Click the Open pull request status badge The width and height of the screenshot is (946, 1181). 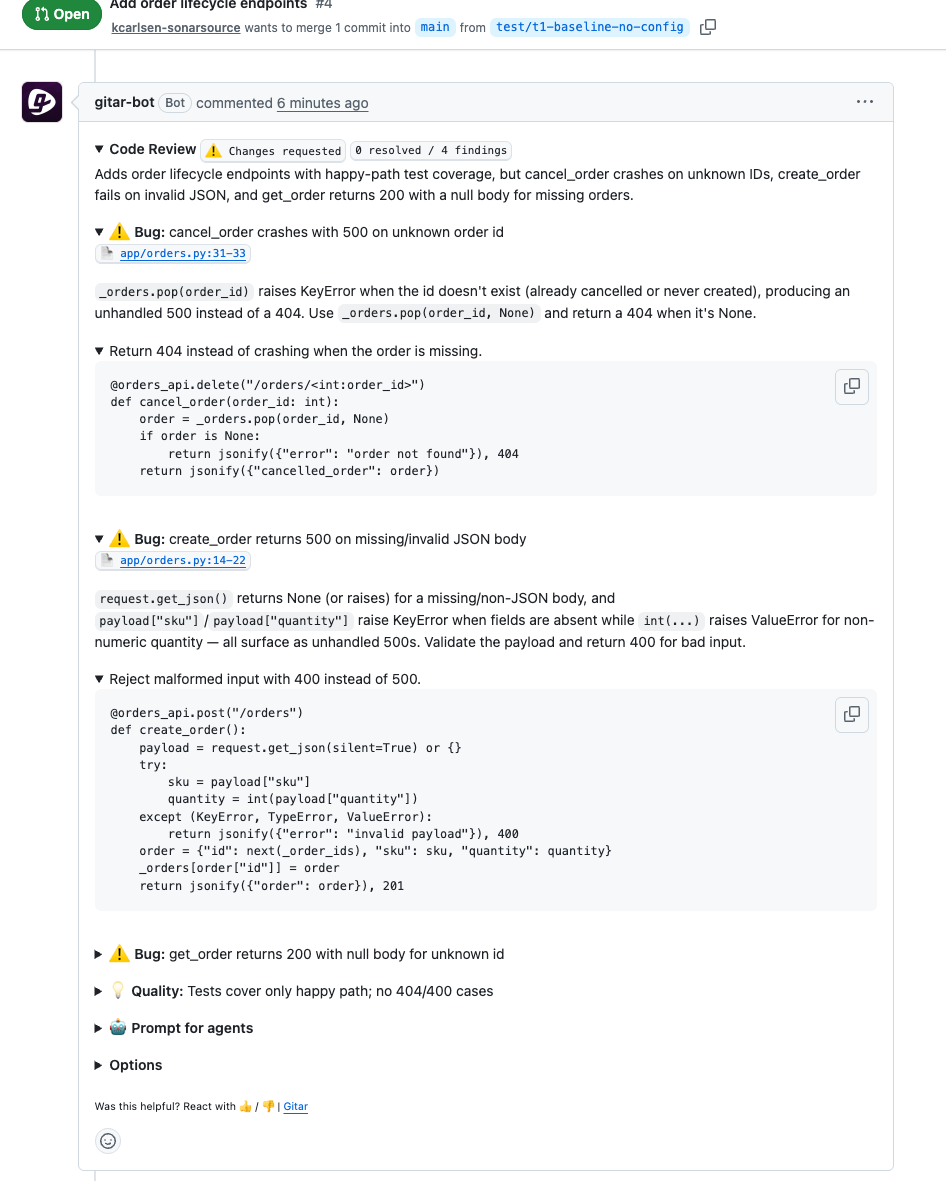tap(62, 14)
